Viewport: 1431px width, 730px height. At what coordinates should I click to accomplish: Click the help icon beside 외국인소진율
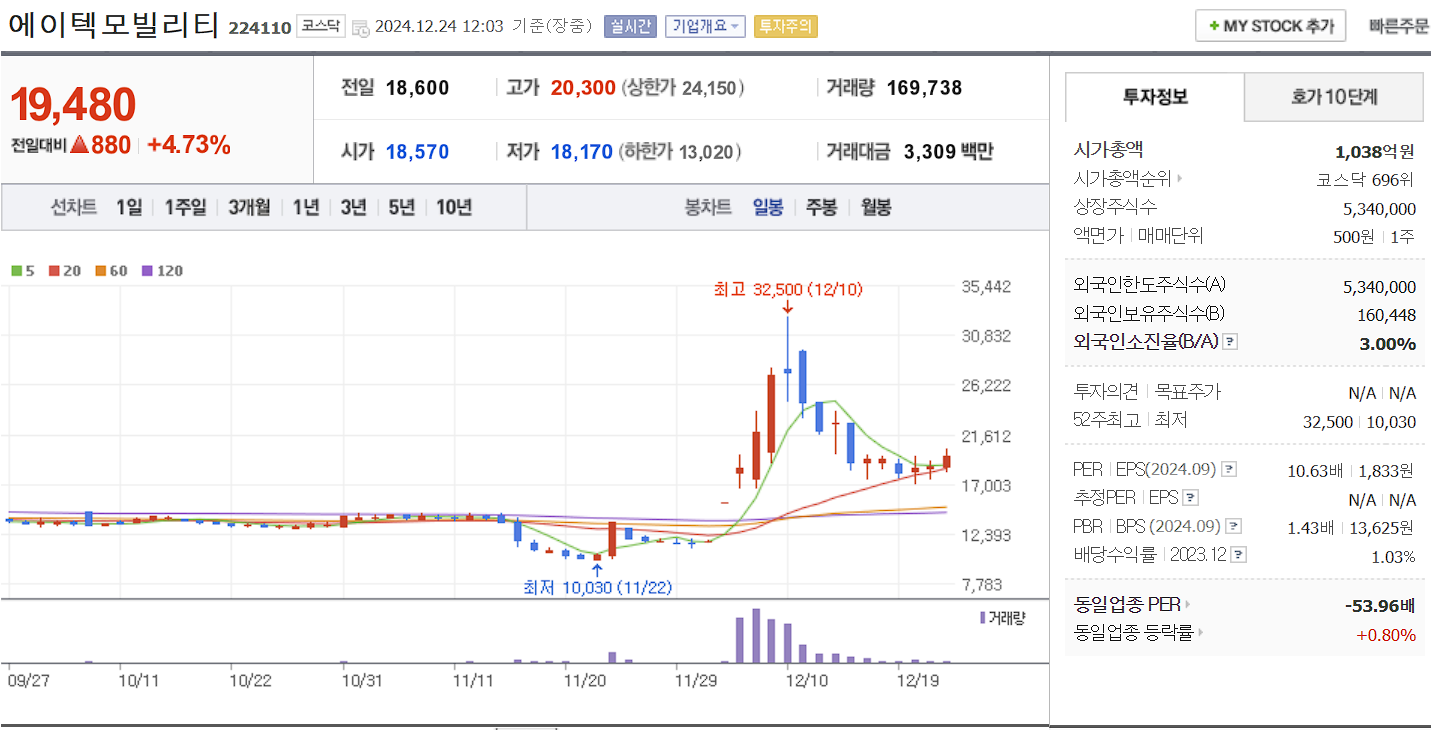(1230, 343)
